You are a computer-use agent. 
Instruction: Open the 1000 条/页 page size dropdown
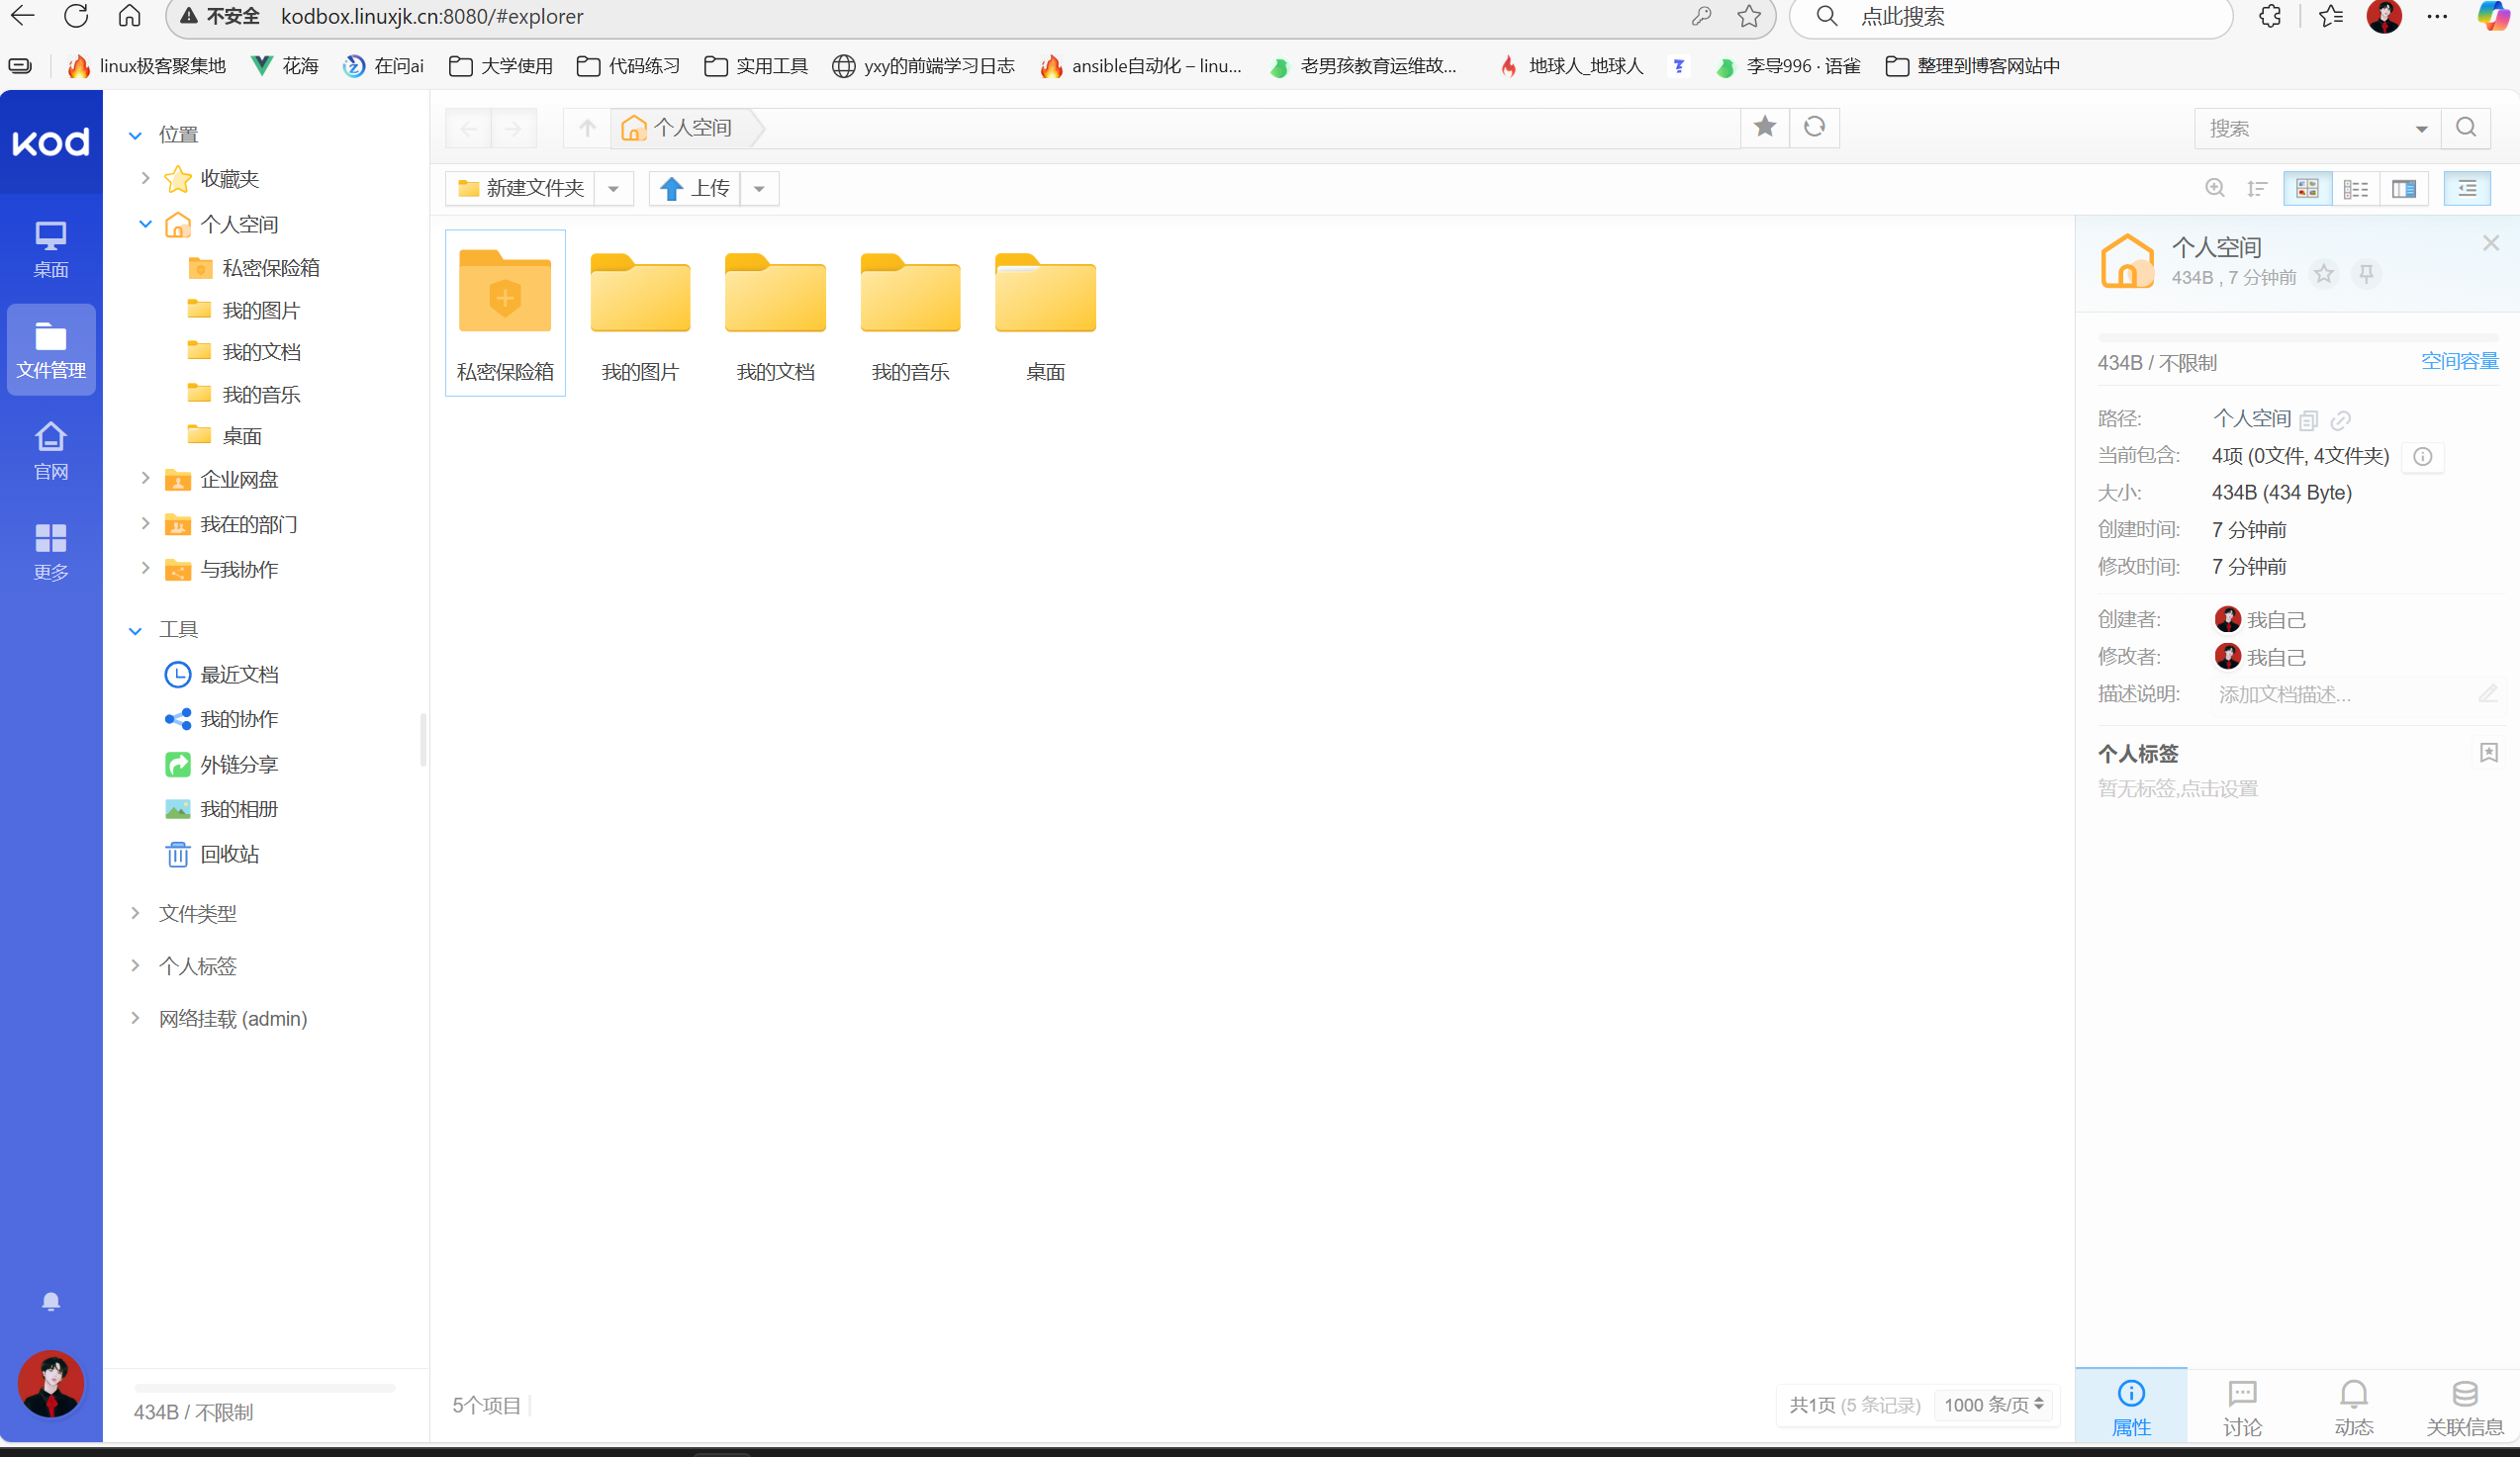[1993, 1405]
